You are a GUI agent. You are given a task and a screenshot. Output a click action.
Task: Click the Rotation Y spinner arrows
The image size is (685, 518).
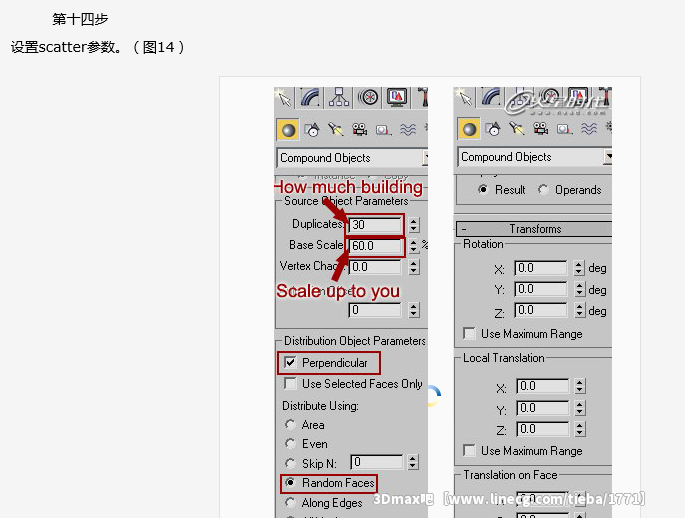tap(579, 289)
